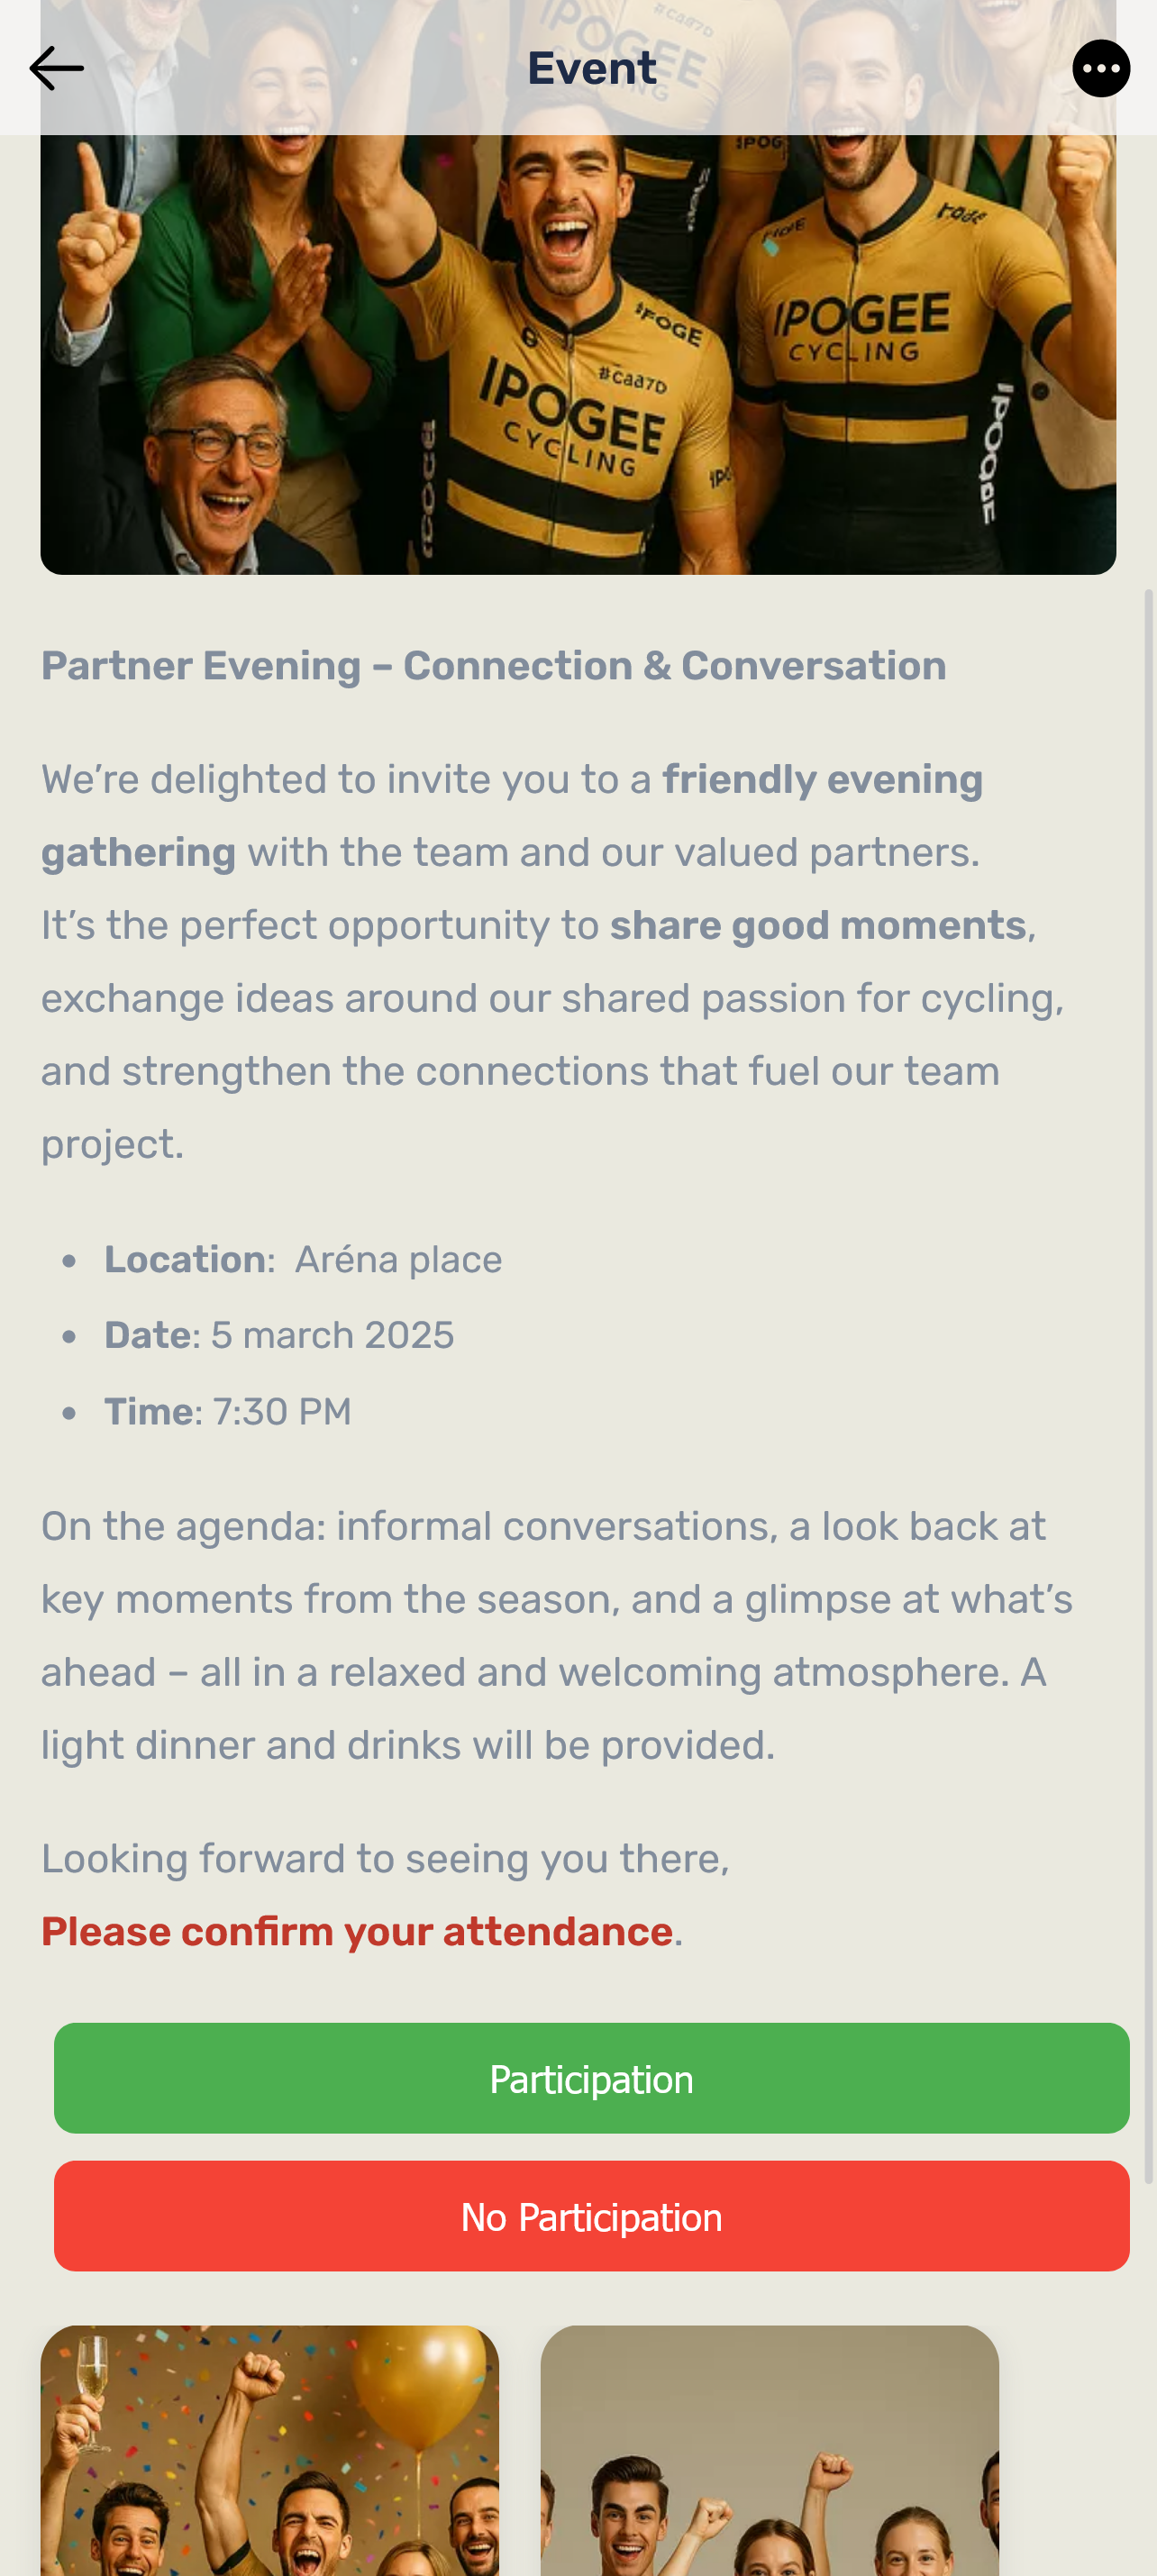Confirm attendance with the green Participation button
This screenshot has width=1157, height=2576.
[x=591, y=2079]
